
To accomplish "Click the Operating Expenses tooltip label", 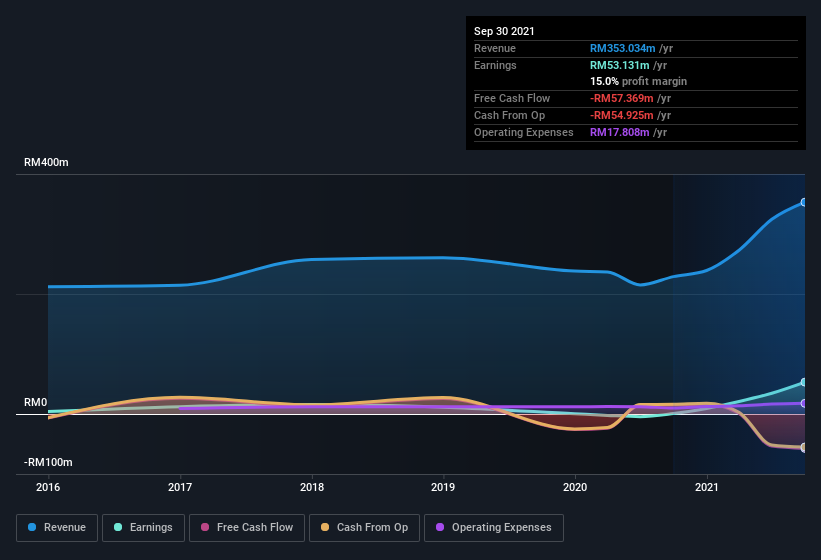I will 524,132.
